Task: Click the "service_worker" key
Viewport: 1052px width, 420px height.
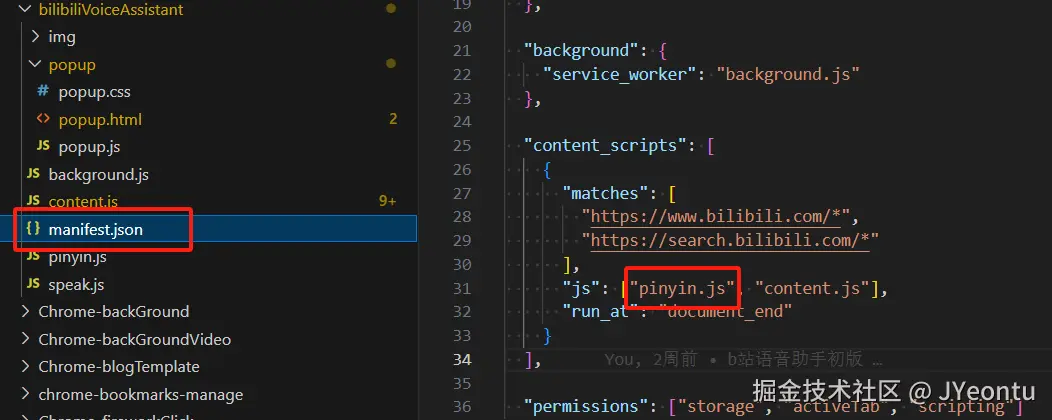Action: (x=621, y=74)
